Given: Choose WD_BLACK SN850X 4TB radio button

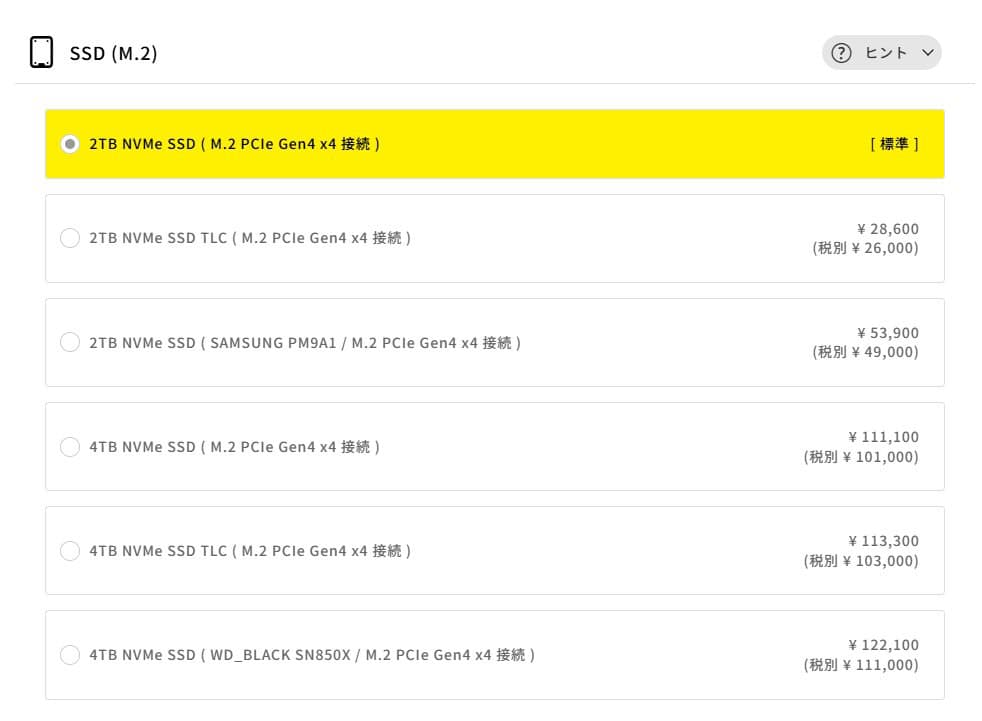Looking at the screenshot, I should tap(70, 655).
